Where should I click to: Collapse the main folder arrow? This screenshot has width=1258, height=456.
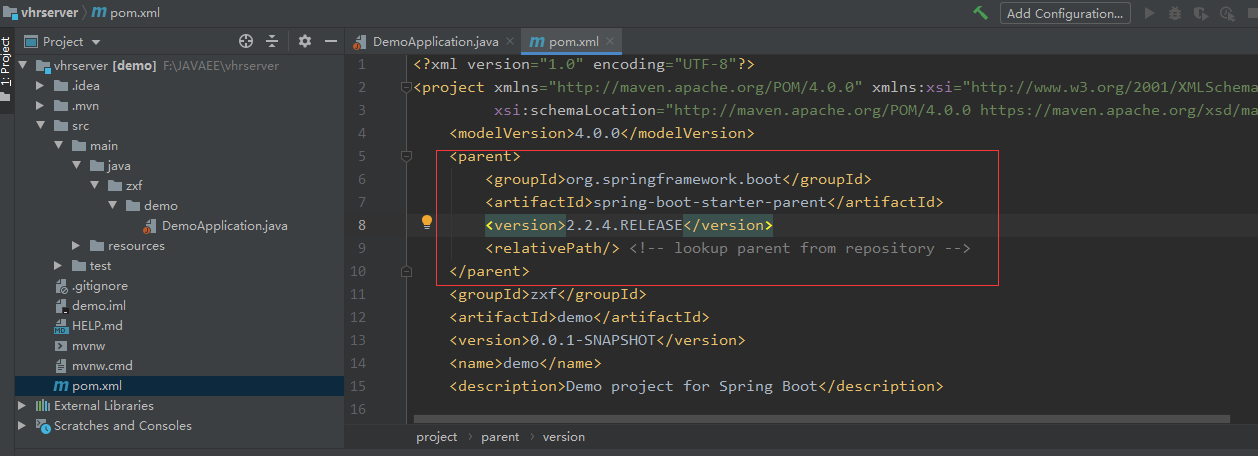58,146
